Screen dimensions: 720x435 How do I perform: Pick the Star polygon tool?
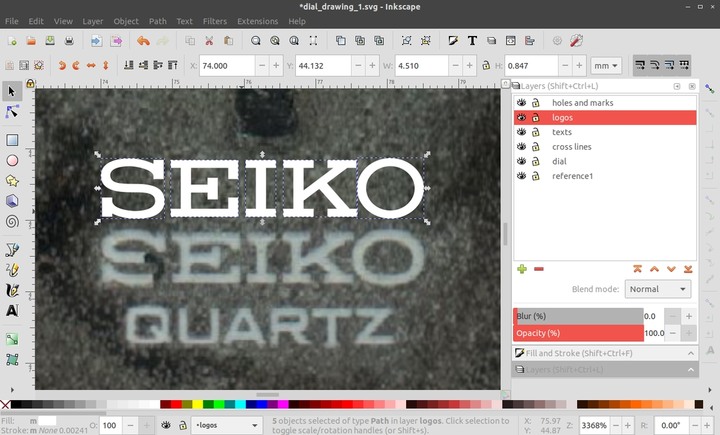(12, 181)
